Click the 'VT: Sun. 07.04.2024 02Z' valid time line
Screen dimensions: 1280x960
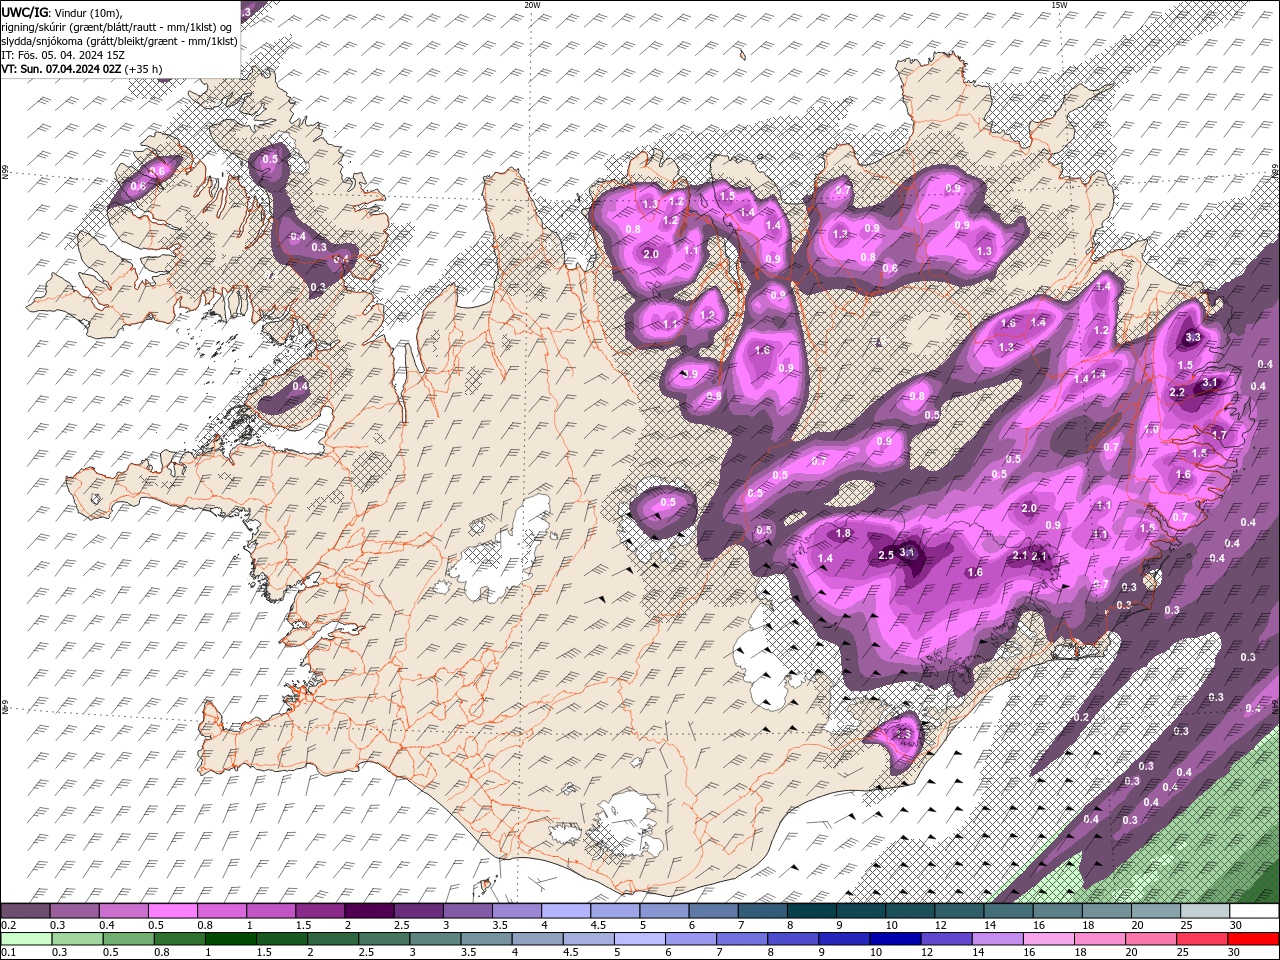pyautogui.click(x=83, y=69)
